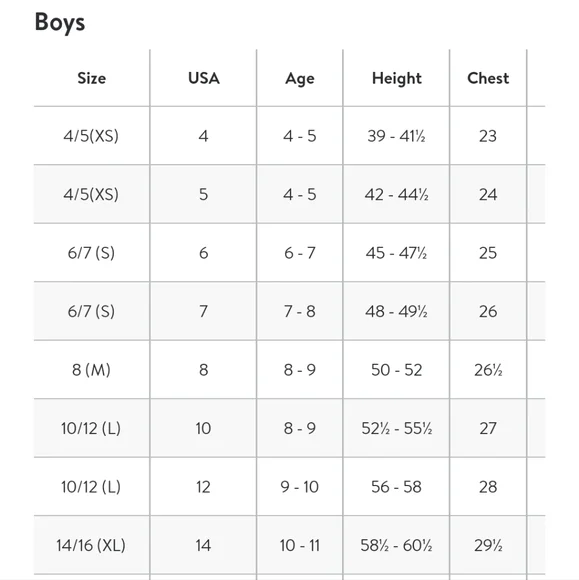Image resolution: width=579 pixels, height=580 pixels.
Task: Select the Size column header
Action: 92,78
